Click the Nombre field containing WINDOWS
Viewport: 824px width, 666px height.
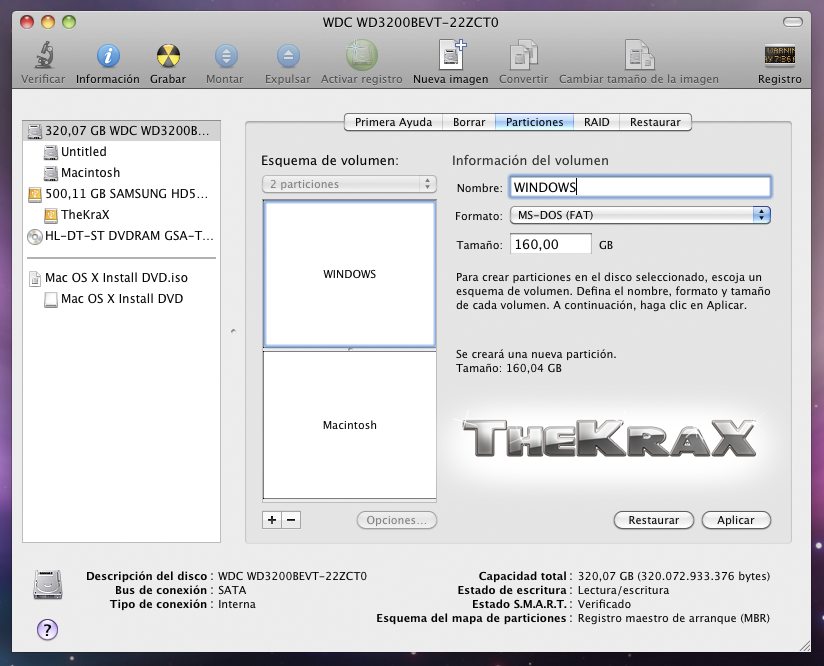(640, 187)
